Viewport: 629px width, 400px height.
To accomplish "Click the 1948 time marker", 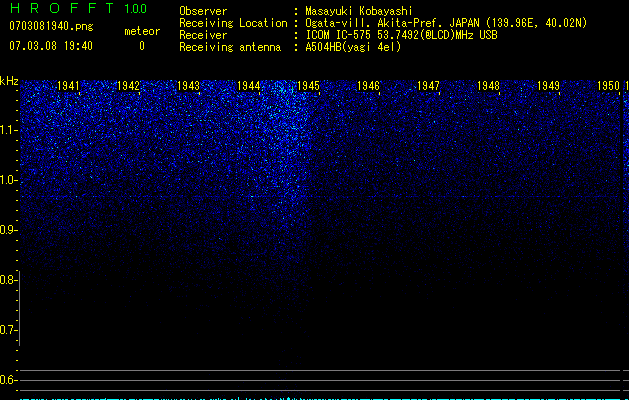I will tap(489, 86).
